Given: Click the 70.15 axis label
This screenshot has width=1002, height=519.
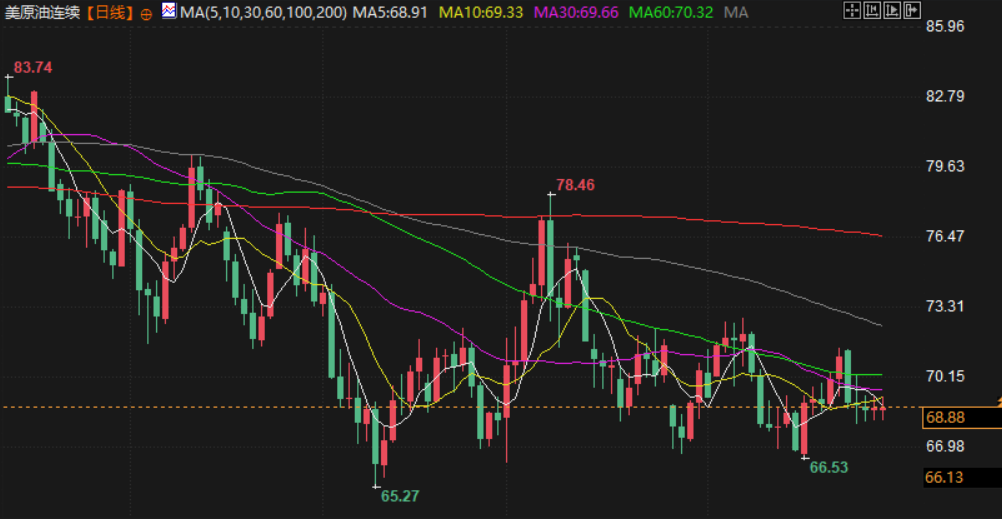Looking at the screenshot, I should click(x=944, y=376).
